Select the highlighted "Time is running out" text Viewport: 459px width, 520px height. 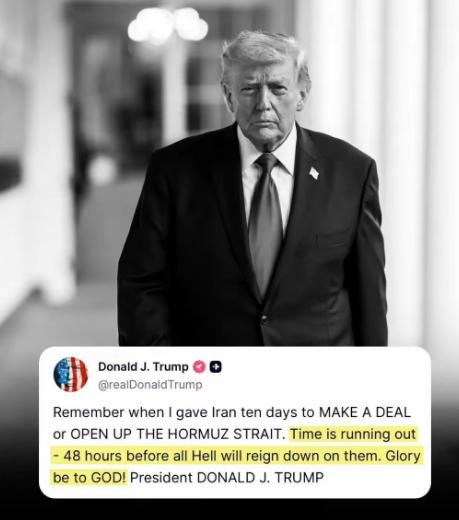coord(353,434)
